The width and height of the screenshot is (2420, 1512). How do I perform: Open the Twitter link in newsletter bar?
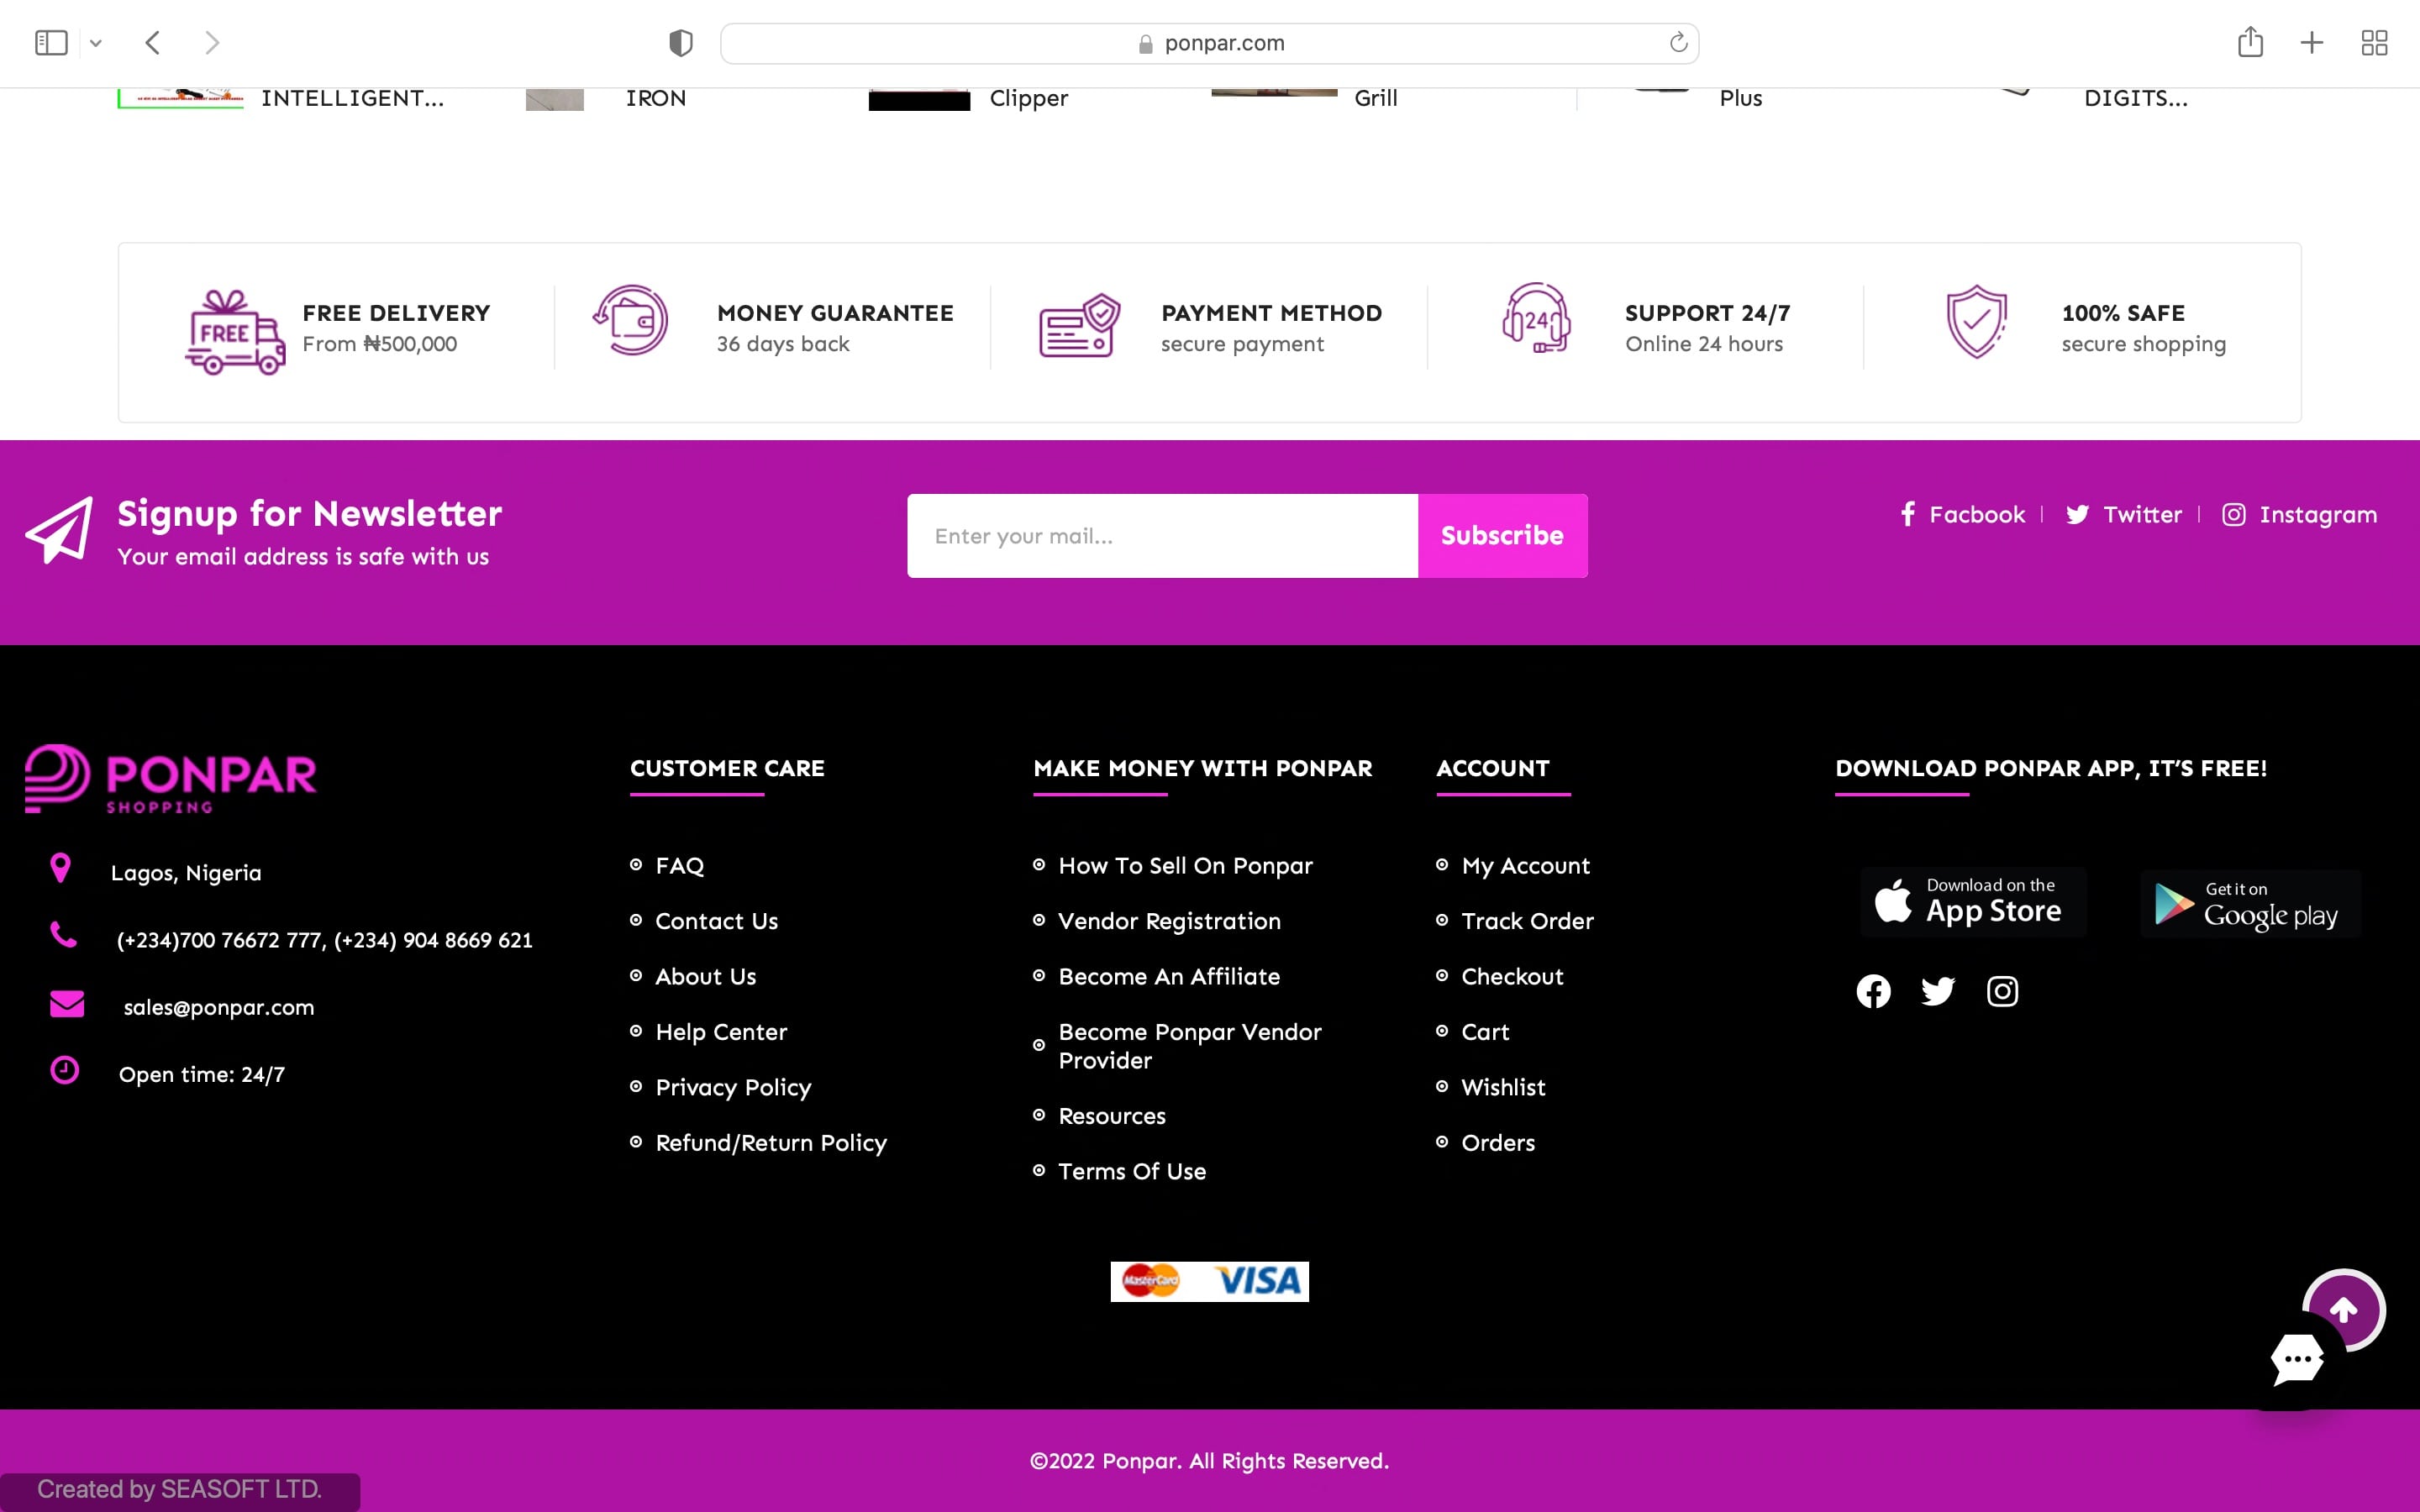[2124, 515]
